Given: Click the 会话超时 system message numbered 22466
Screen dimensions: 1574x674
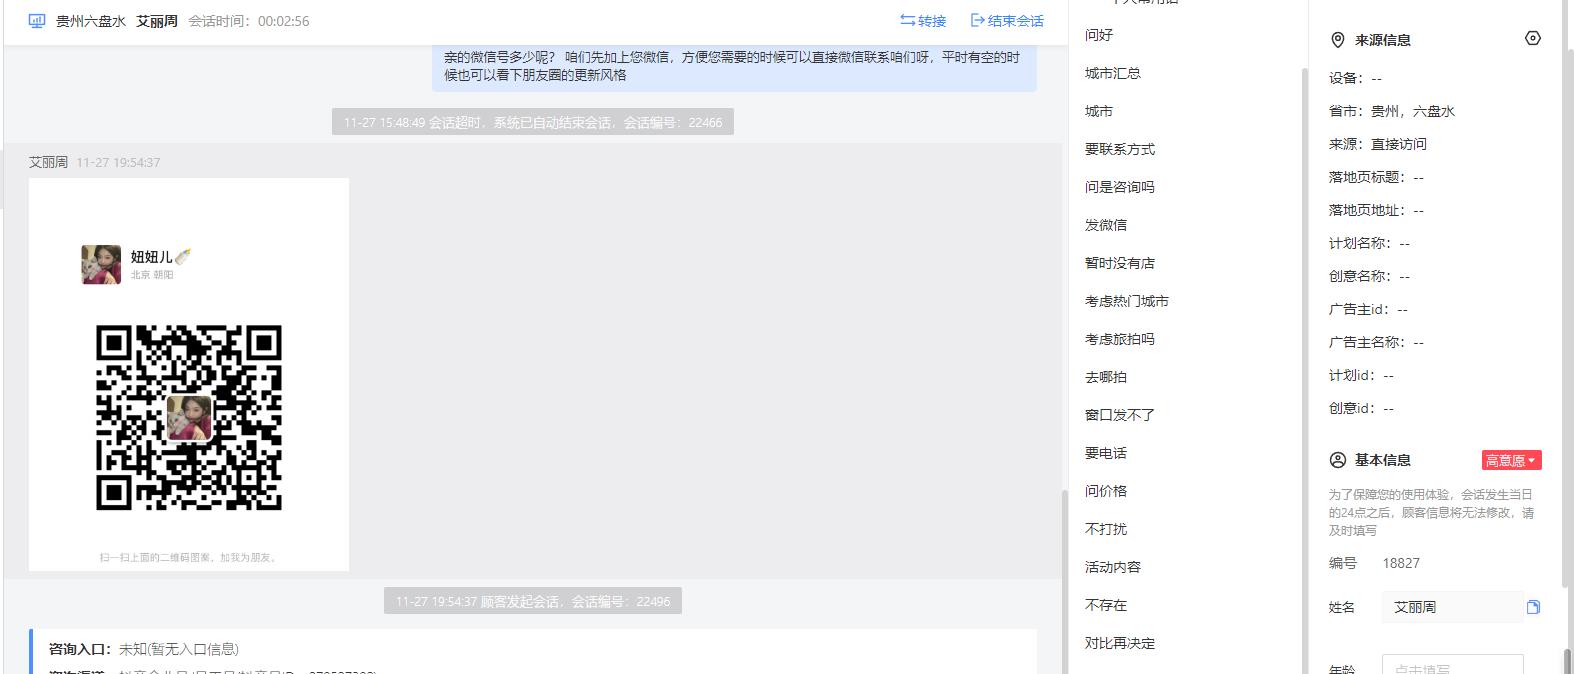Looking at the screenshot, I should (x=533, y=122).
